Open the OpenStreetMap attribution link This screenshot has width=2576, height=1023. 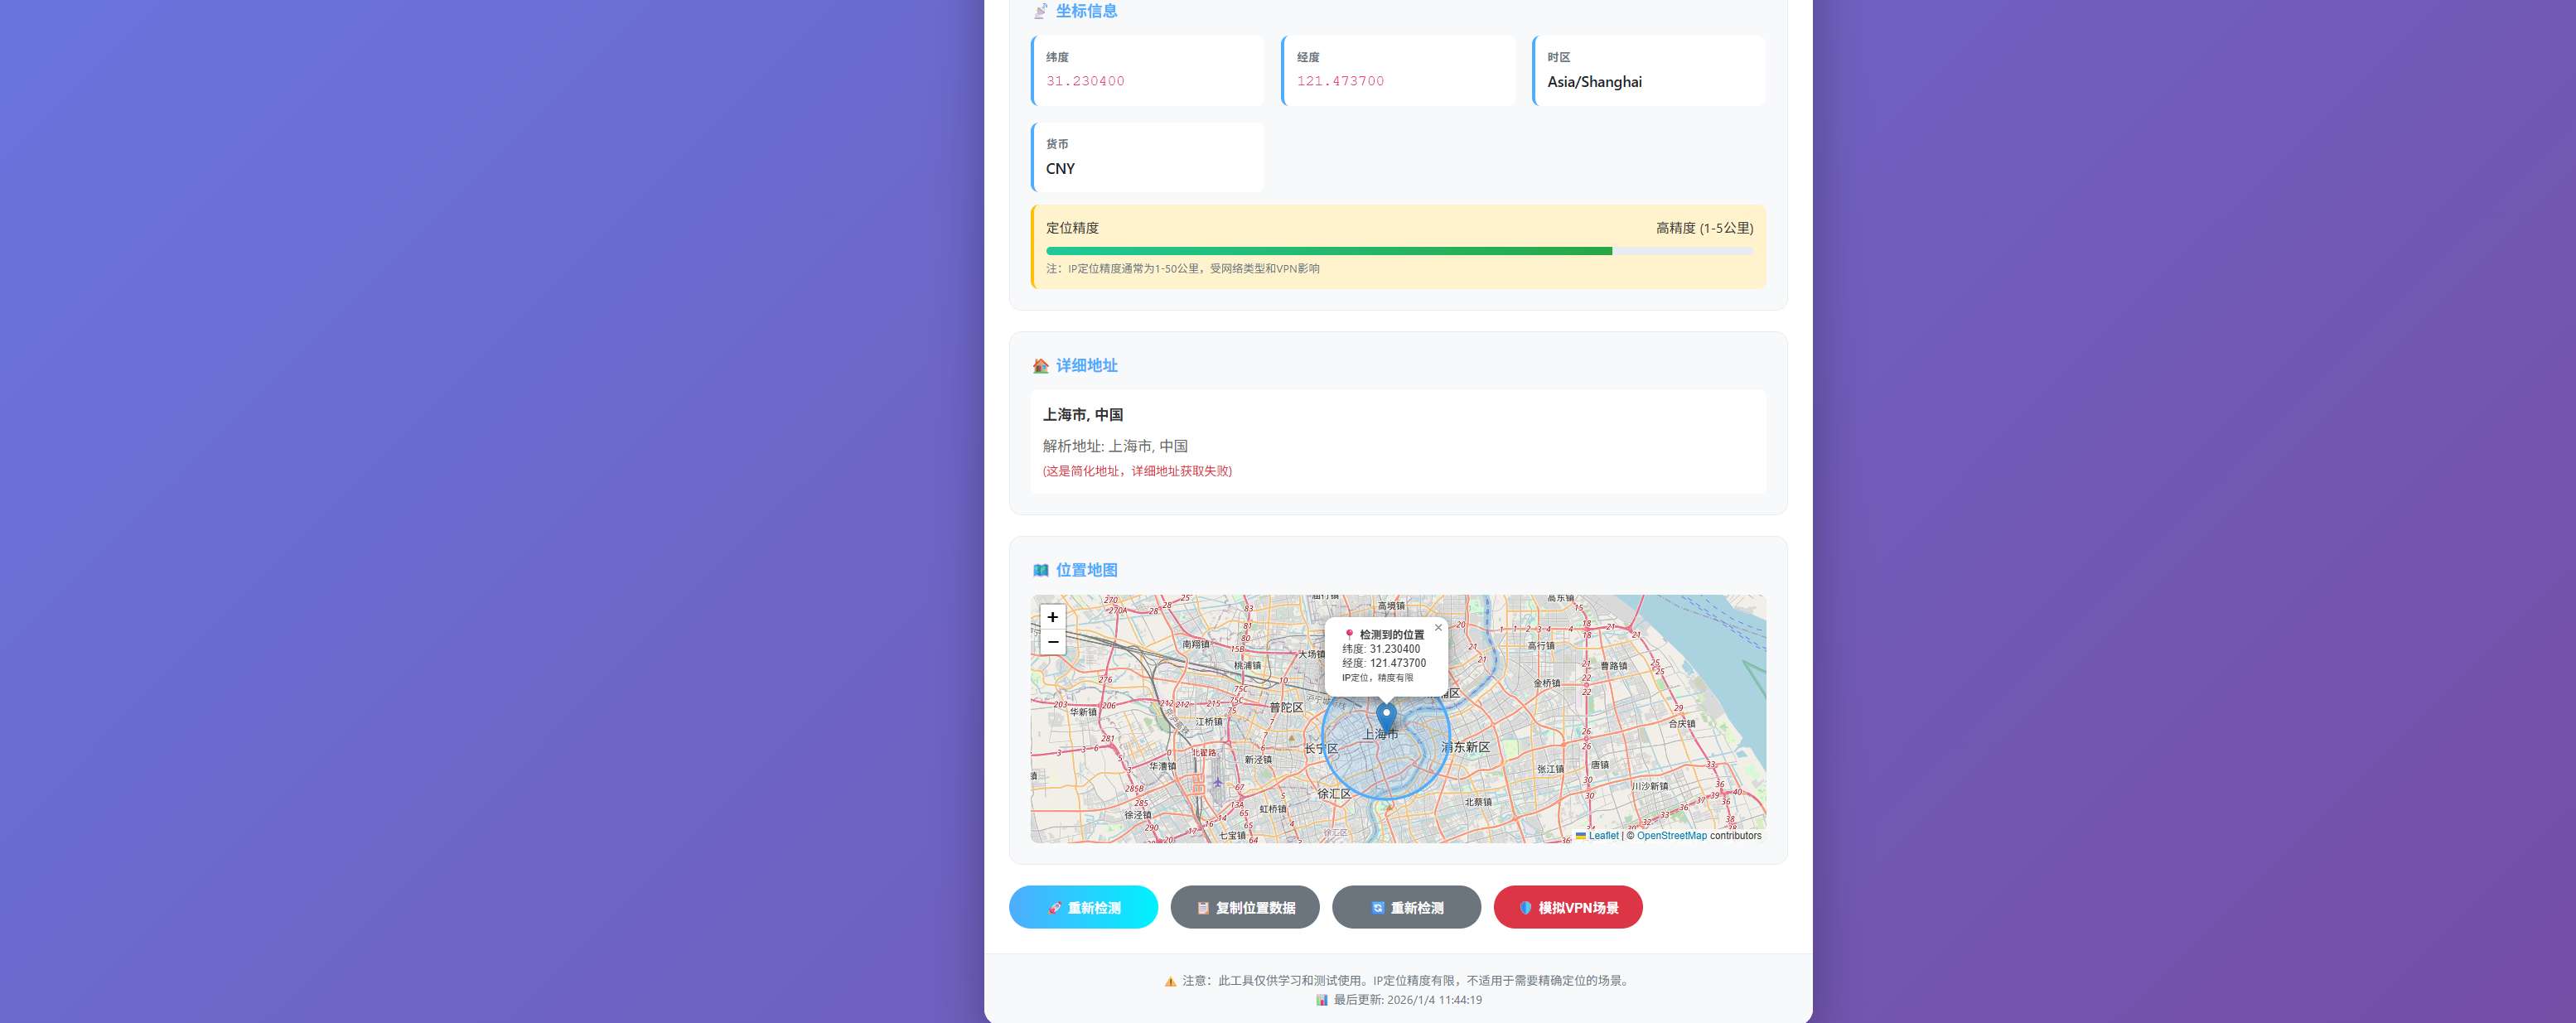coord(1671,836)
